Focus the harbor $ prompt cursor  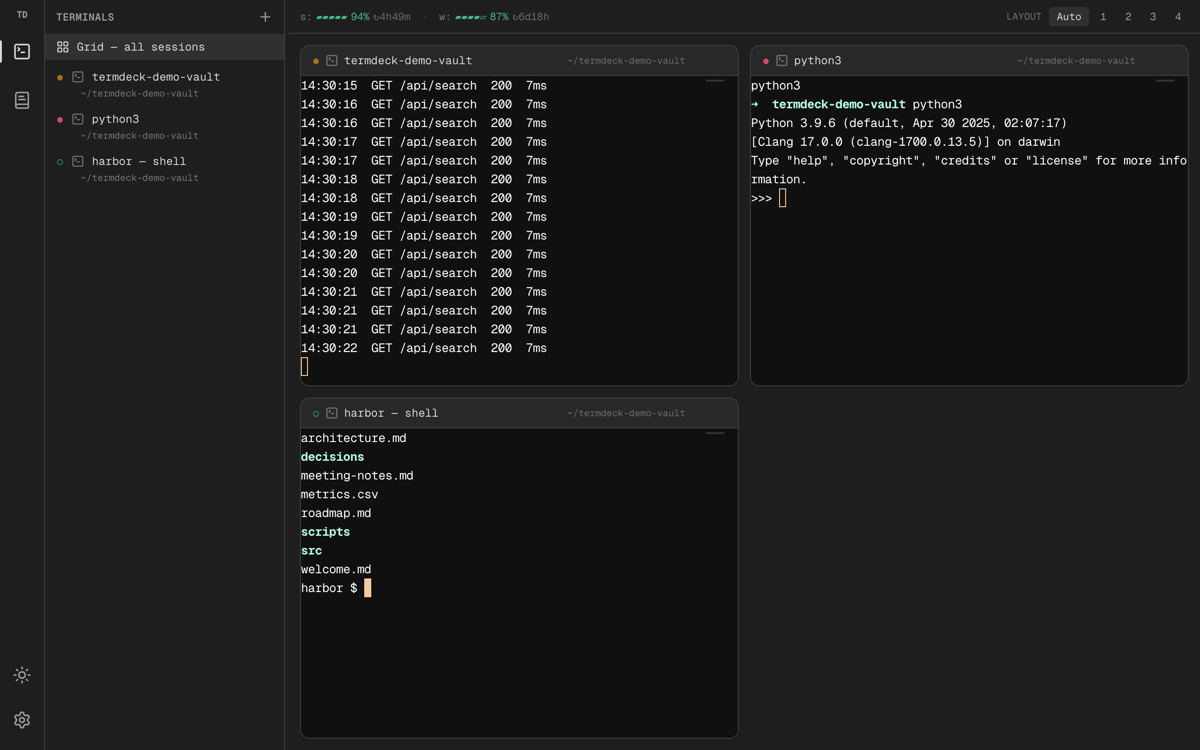pyautogui.click(x=367, y=588)
